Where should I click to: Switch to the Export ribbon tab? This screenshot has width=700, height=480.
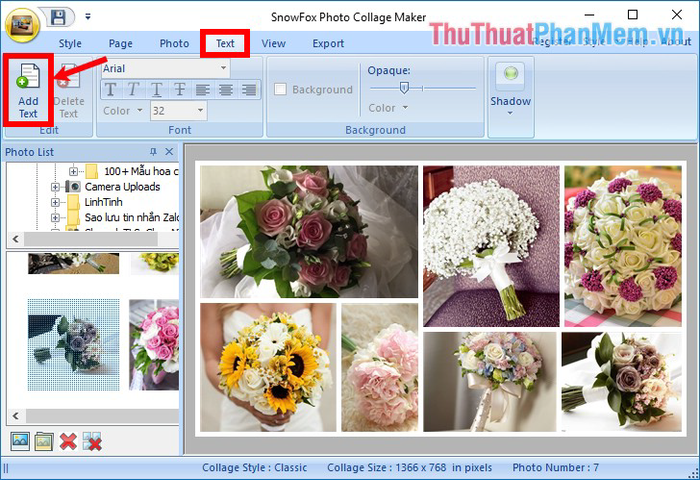pyautogui.click(x=328, y=43)
